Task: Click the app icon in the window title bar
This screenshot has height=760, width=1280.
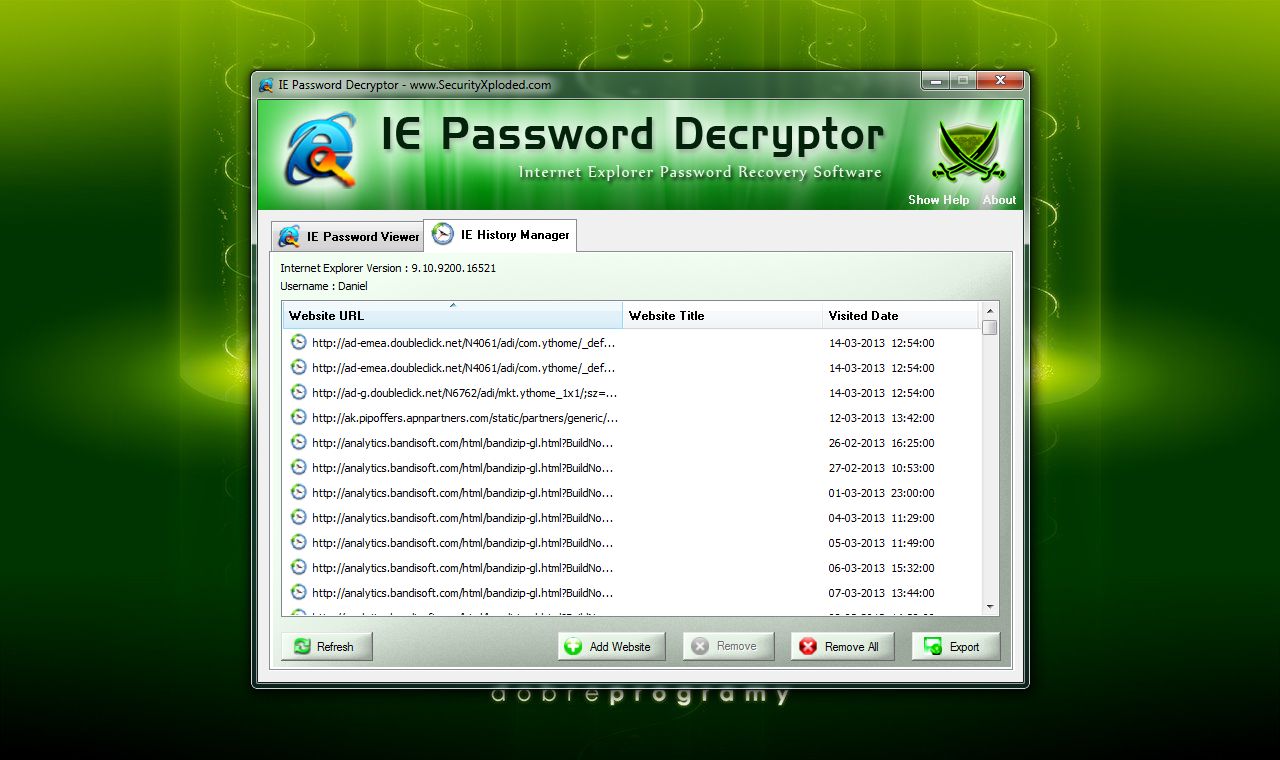Action: pyautogui.click(x=266, y=85)
